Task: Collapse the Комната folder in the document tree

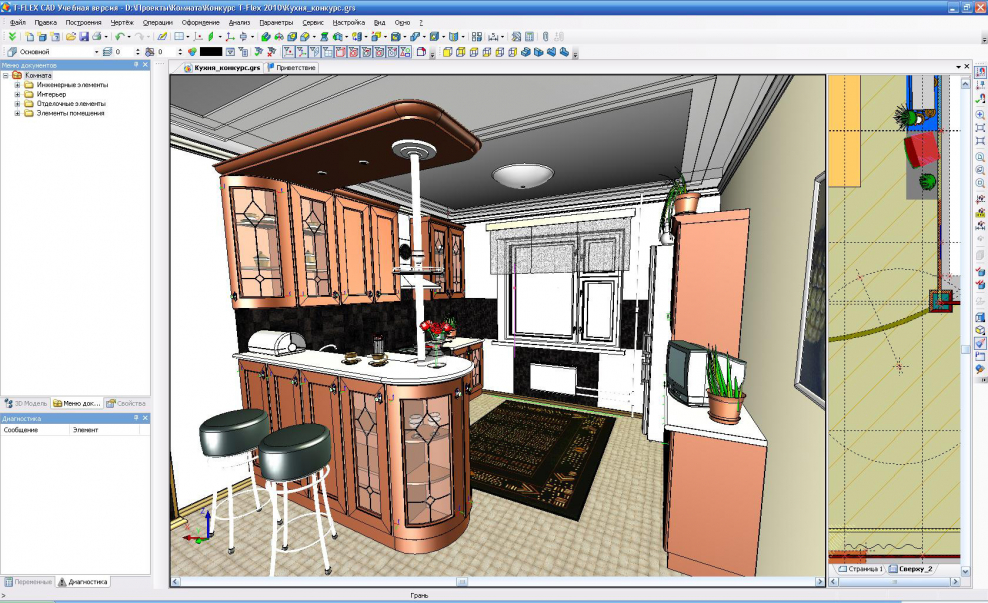Action: pyautogui.click(x=6, y=75)
